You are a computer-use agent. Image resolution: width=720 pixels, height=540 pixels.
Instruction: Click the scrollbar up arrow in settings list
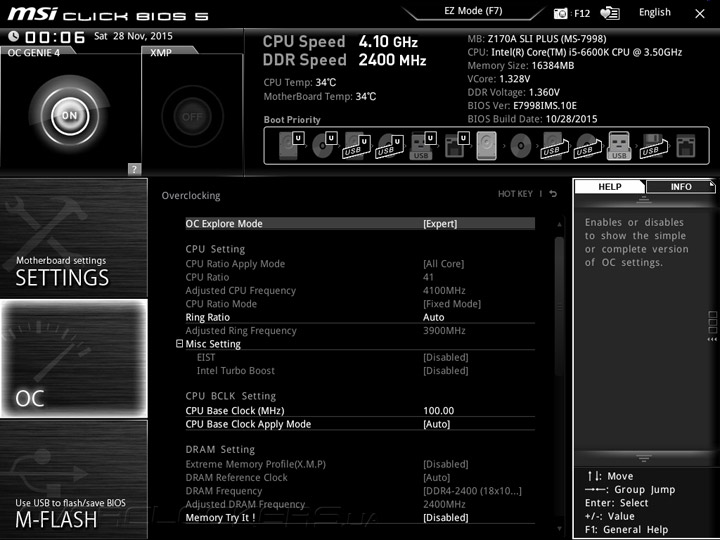coord(559,225)
